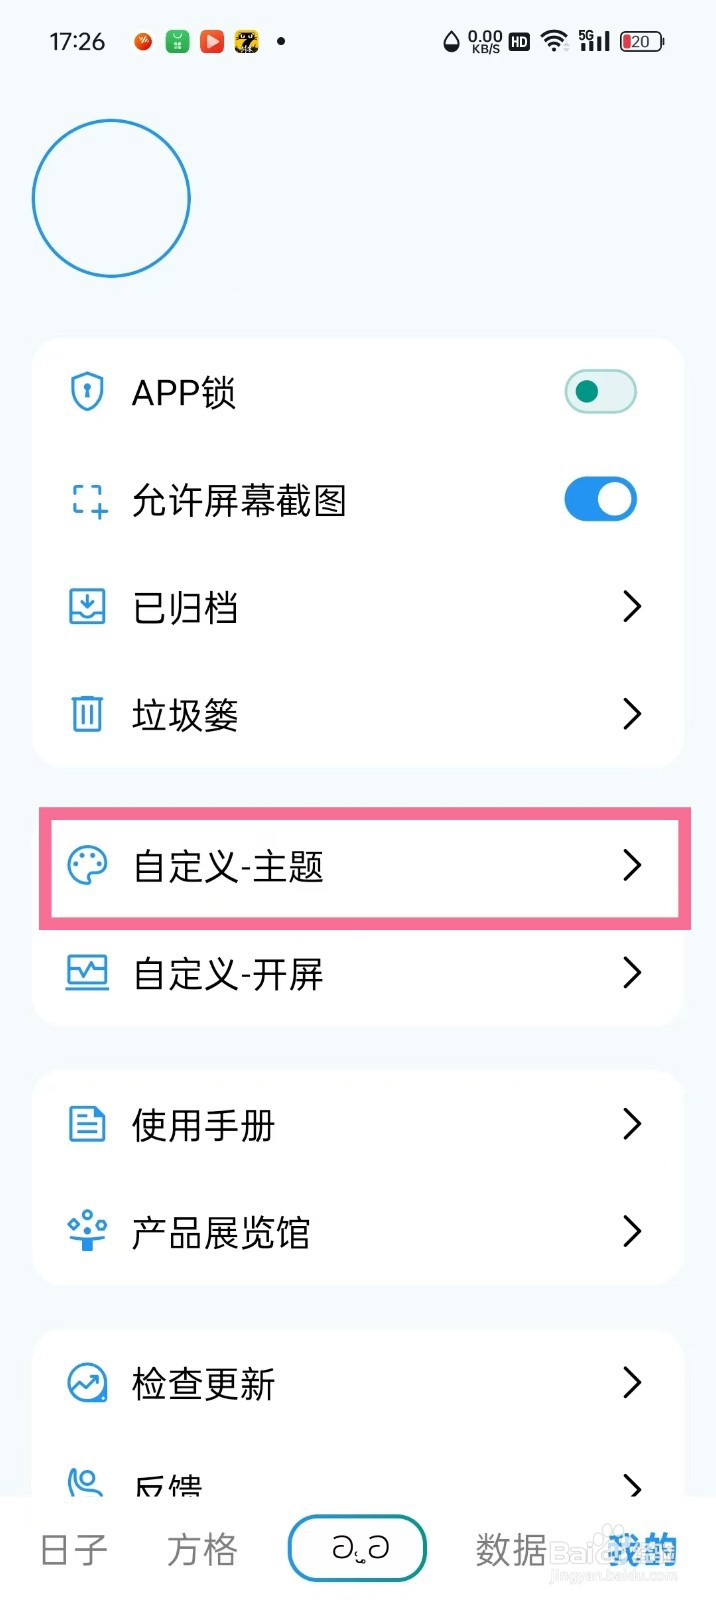
Task: Toggle the APP锁 switch
Action: [x=600, y=391]
